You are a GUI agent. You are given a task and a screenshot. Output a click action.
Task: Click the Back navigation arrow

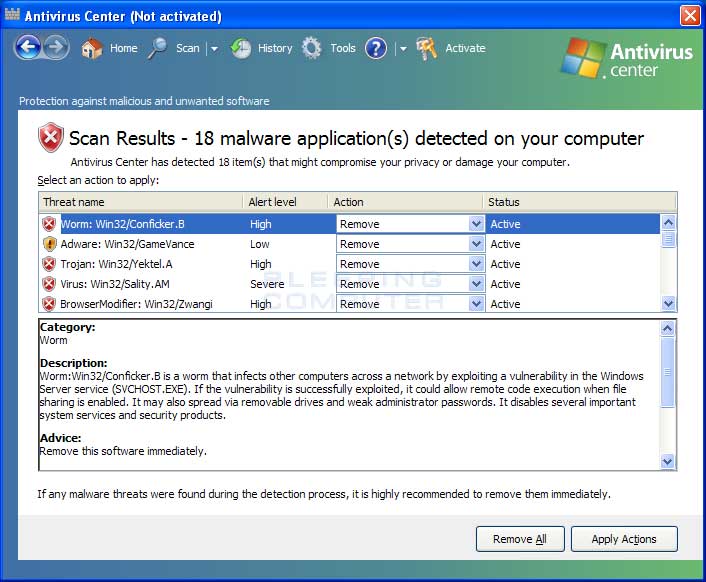point(28,47)
